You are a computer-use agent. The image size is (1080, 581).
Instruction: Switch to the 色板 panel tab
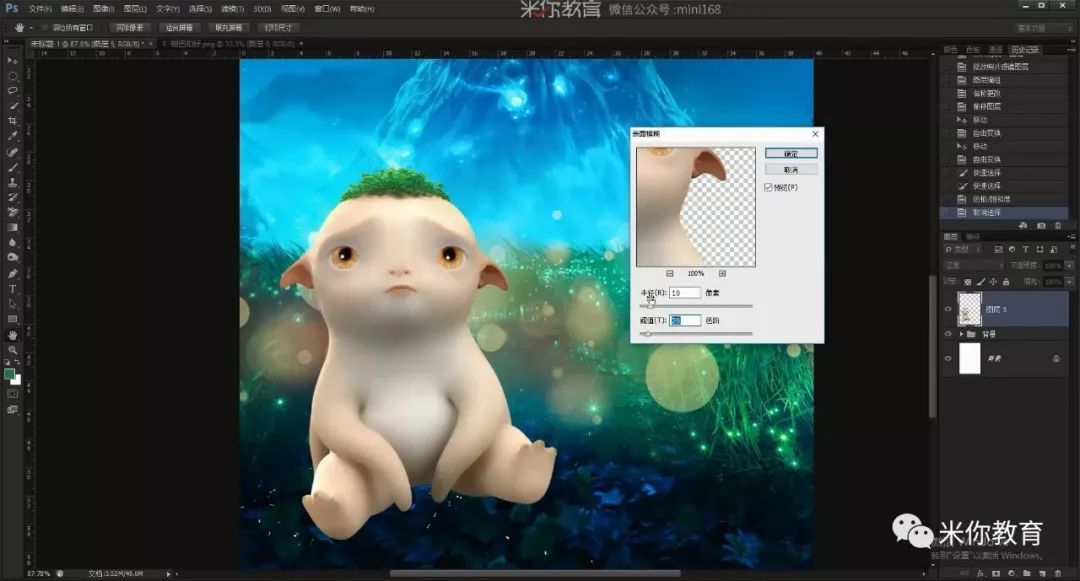point(973,50)
